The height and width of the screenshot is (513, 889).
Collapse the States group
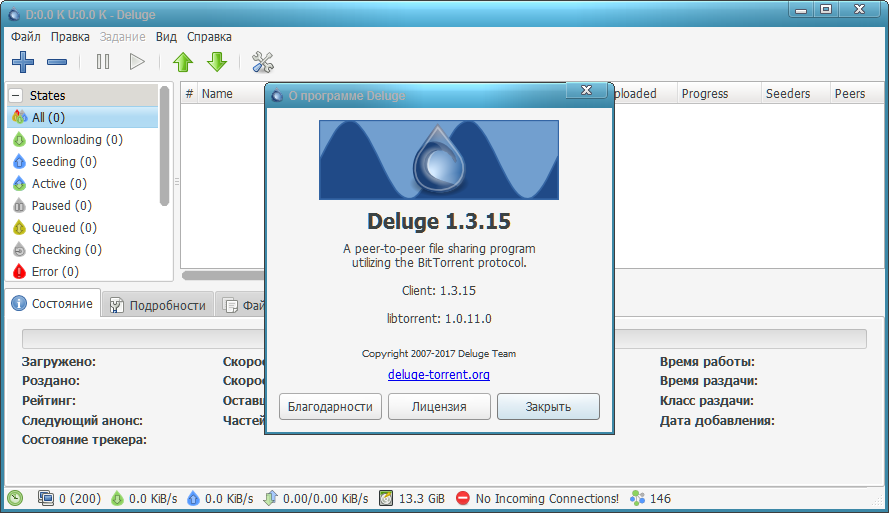pos(16,95)
